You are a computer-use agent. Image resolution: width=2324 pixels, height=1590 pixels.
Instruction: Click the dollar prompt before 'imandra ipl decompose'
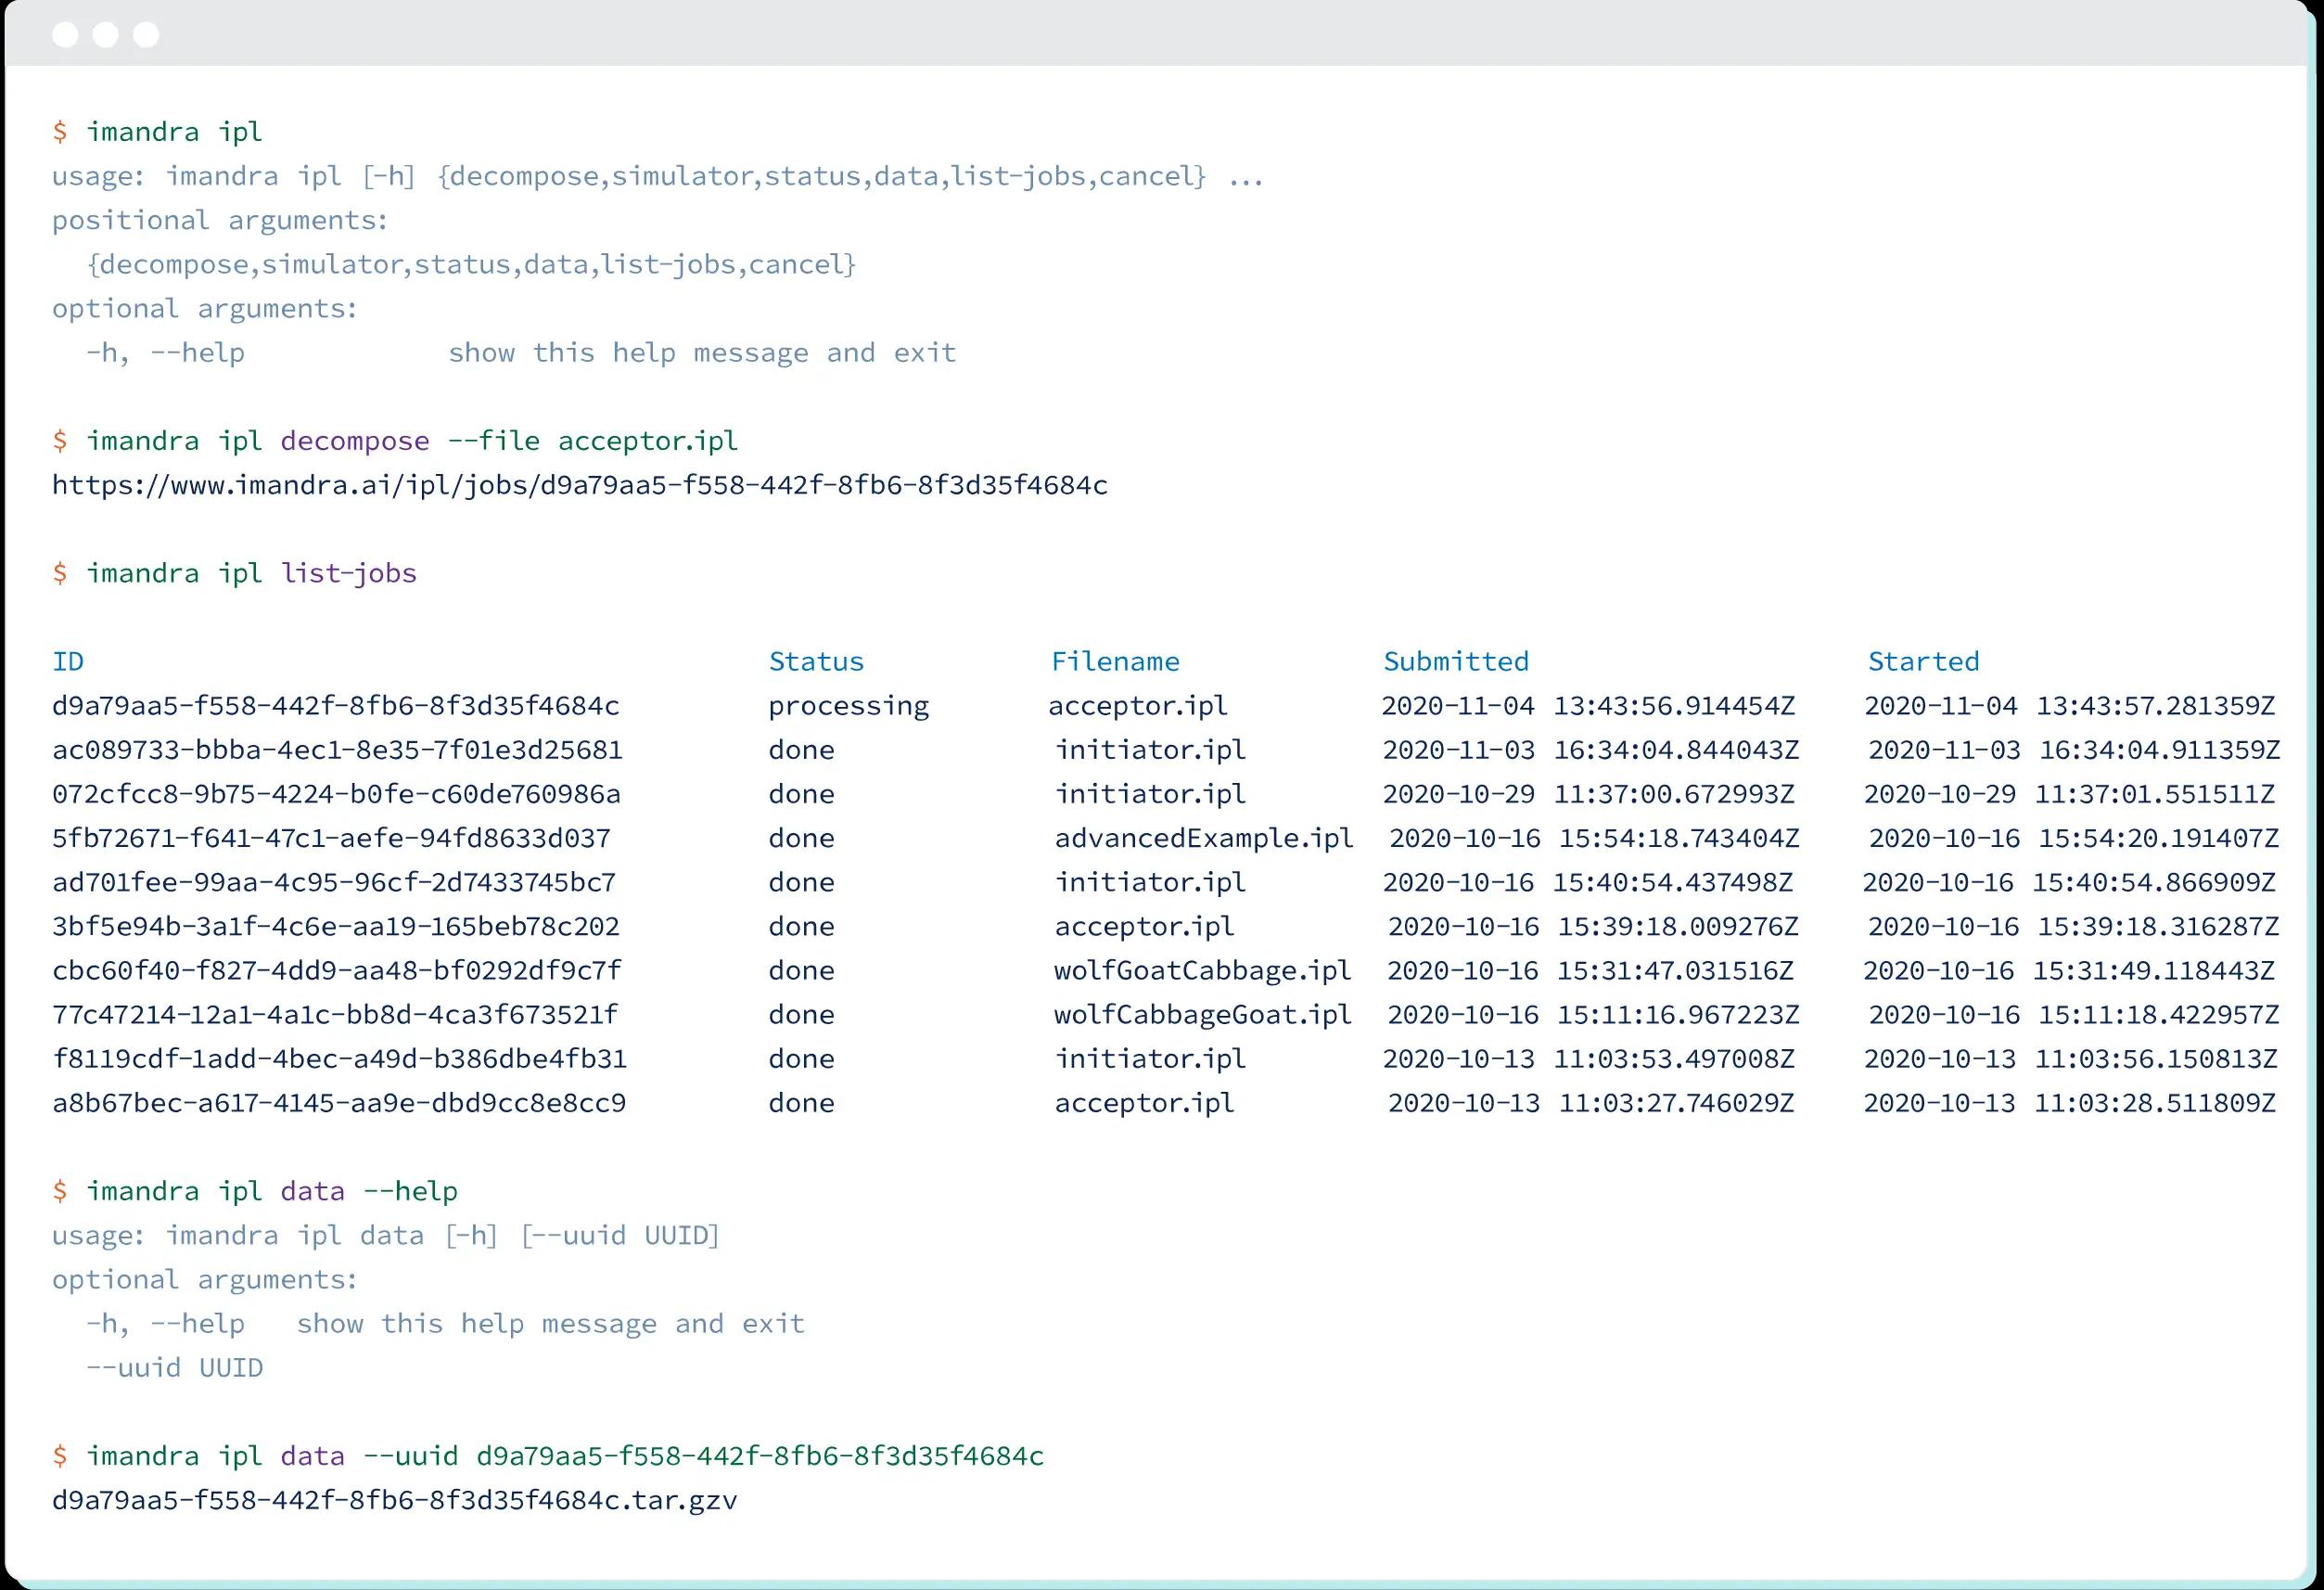click(60, 440)
